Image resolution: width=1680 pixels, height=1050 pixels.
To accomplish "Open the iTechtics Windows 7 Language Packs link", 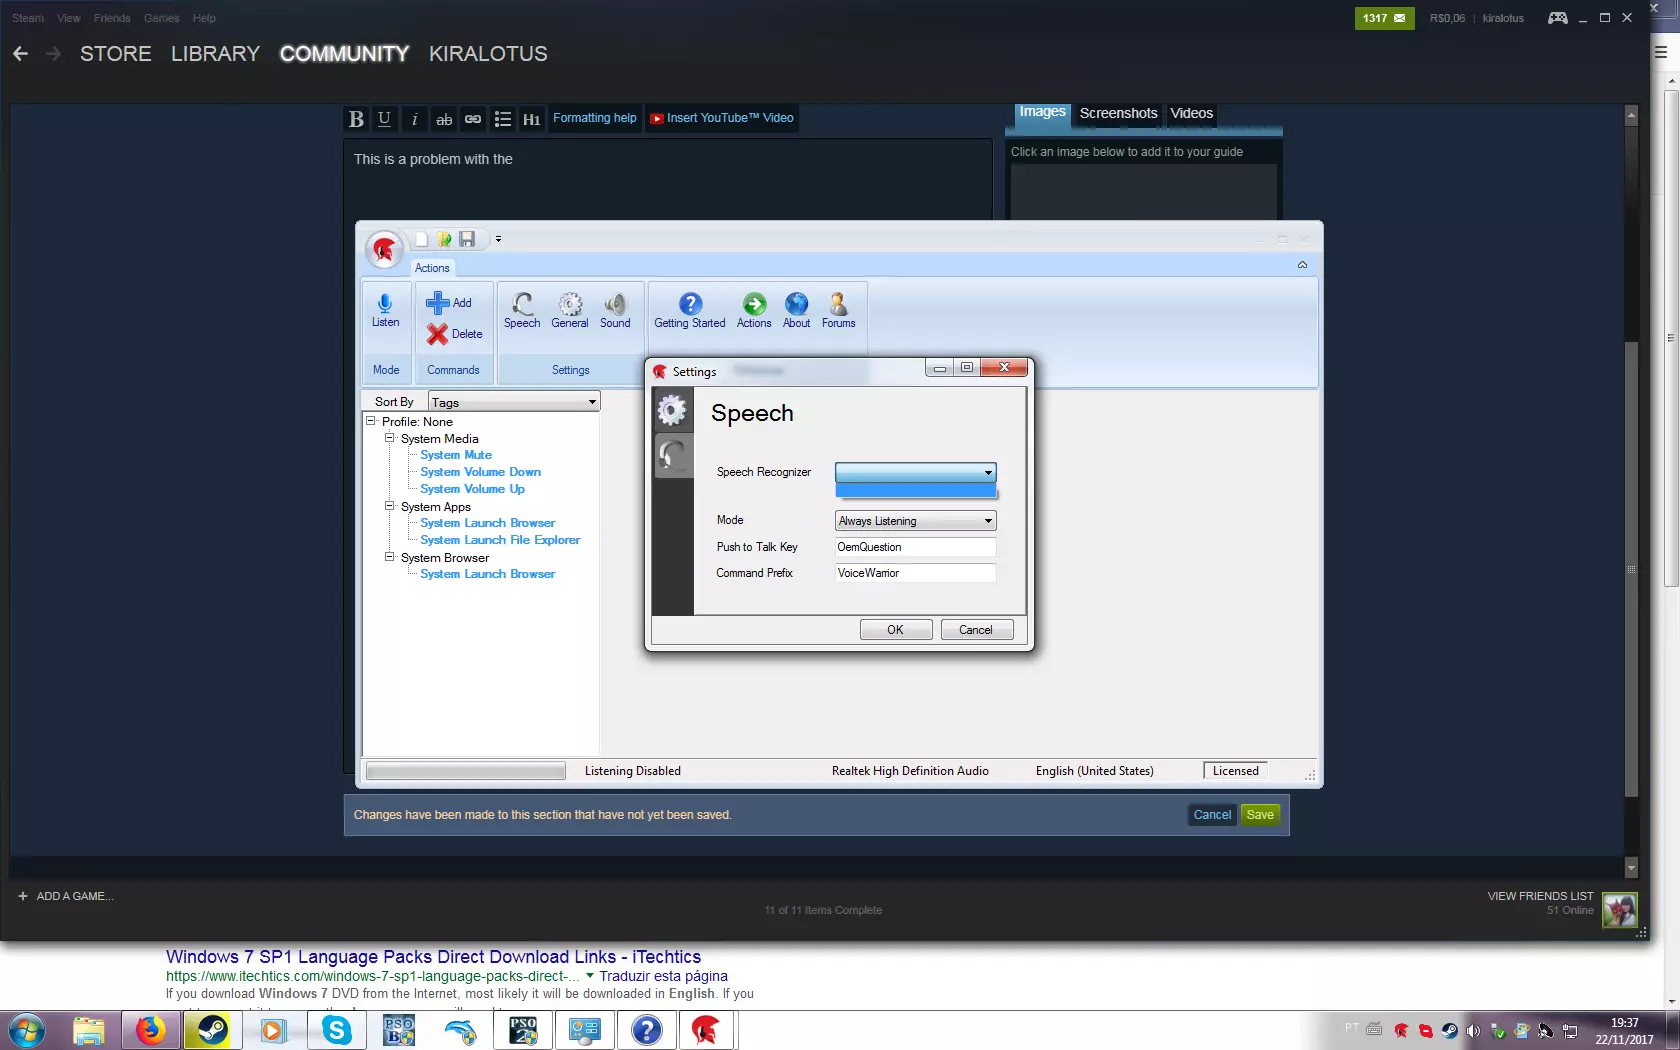I will [433, 957].
